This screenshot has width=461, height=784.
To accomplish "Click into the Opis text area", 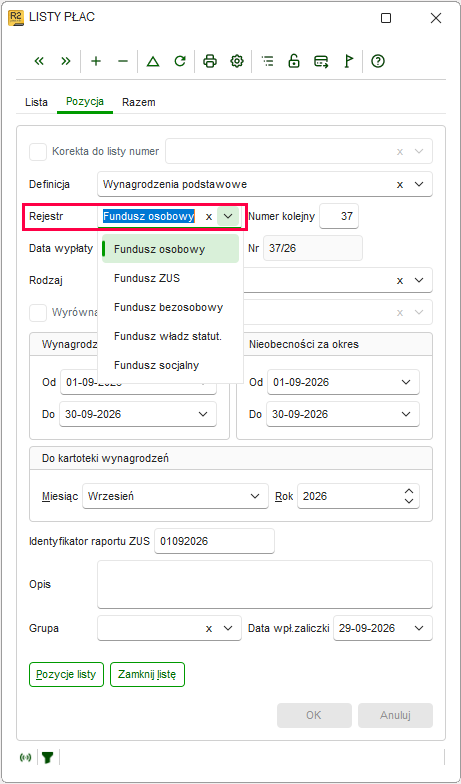I will (x=264, y=584).
